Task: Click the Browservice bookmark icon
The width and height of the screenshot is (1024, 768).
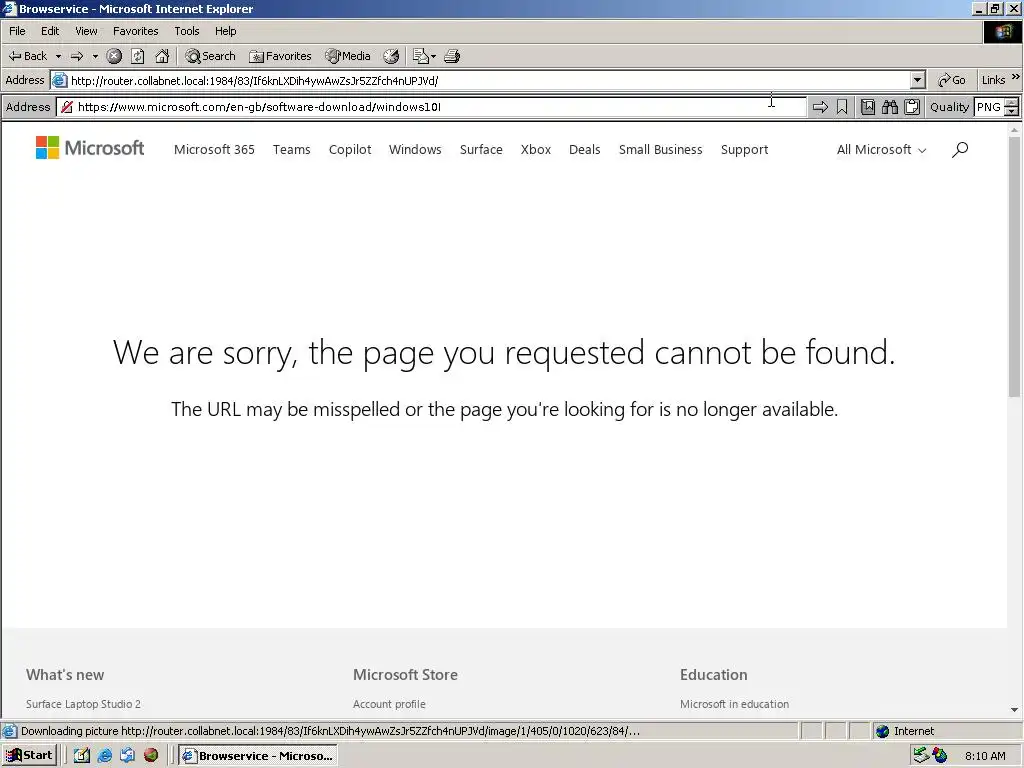Action: point(842,107)
